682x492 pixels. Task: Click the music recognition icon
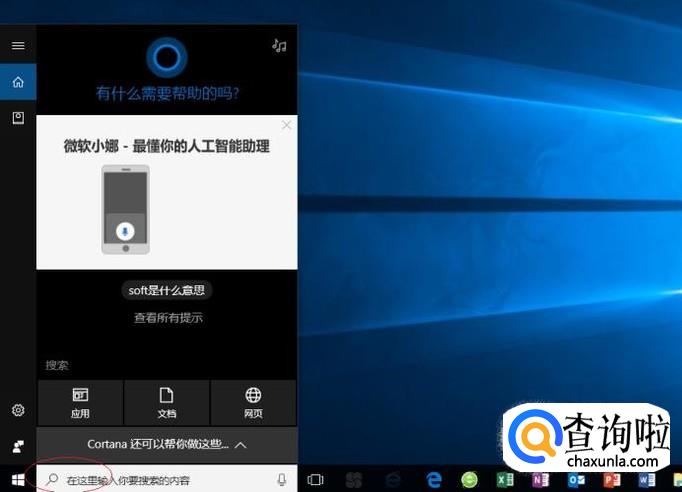point(279,45)
